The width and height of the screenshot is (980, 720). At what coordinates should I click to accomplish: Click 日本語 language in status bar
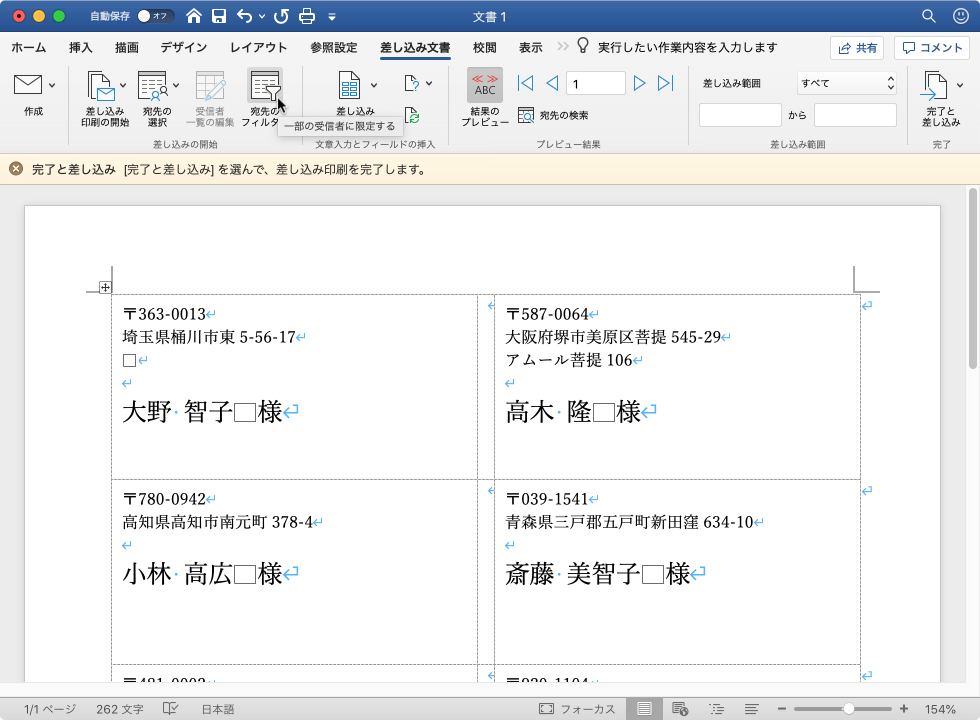click(218, 709)
